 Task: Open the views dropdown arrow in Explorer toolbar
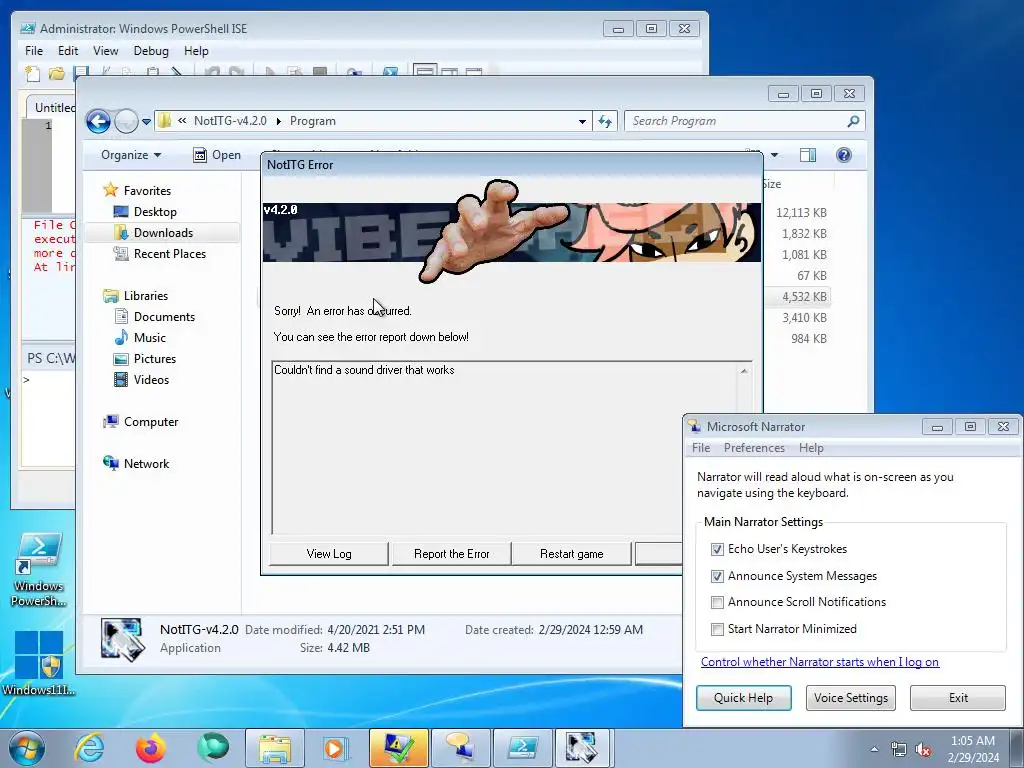point(775,155)
